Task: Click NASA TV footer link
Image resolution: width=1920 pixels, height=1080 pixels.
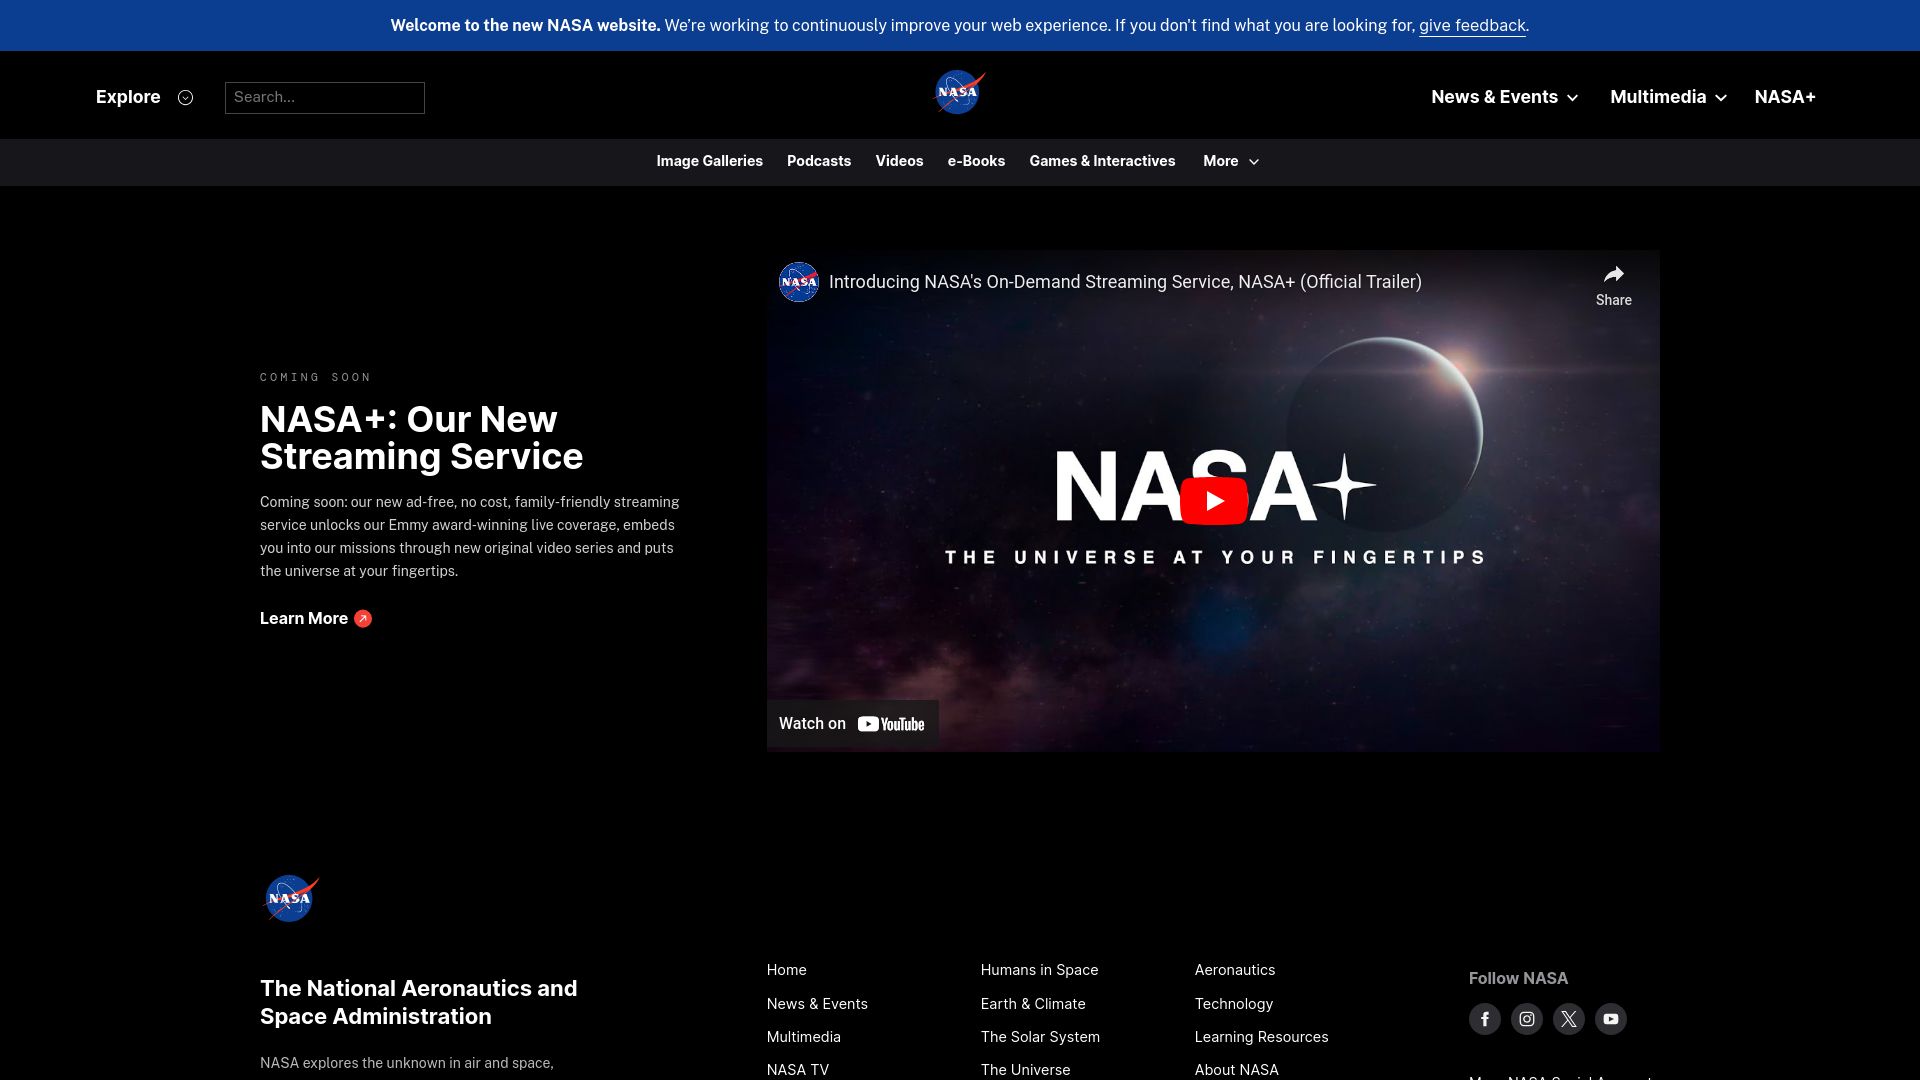Action: pyautogui.click(x=797, y=1070)
